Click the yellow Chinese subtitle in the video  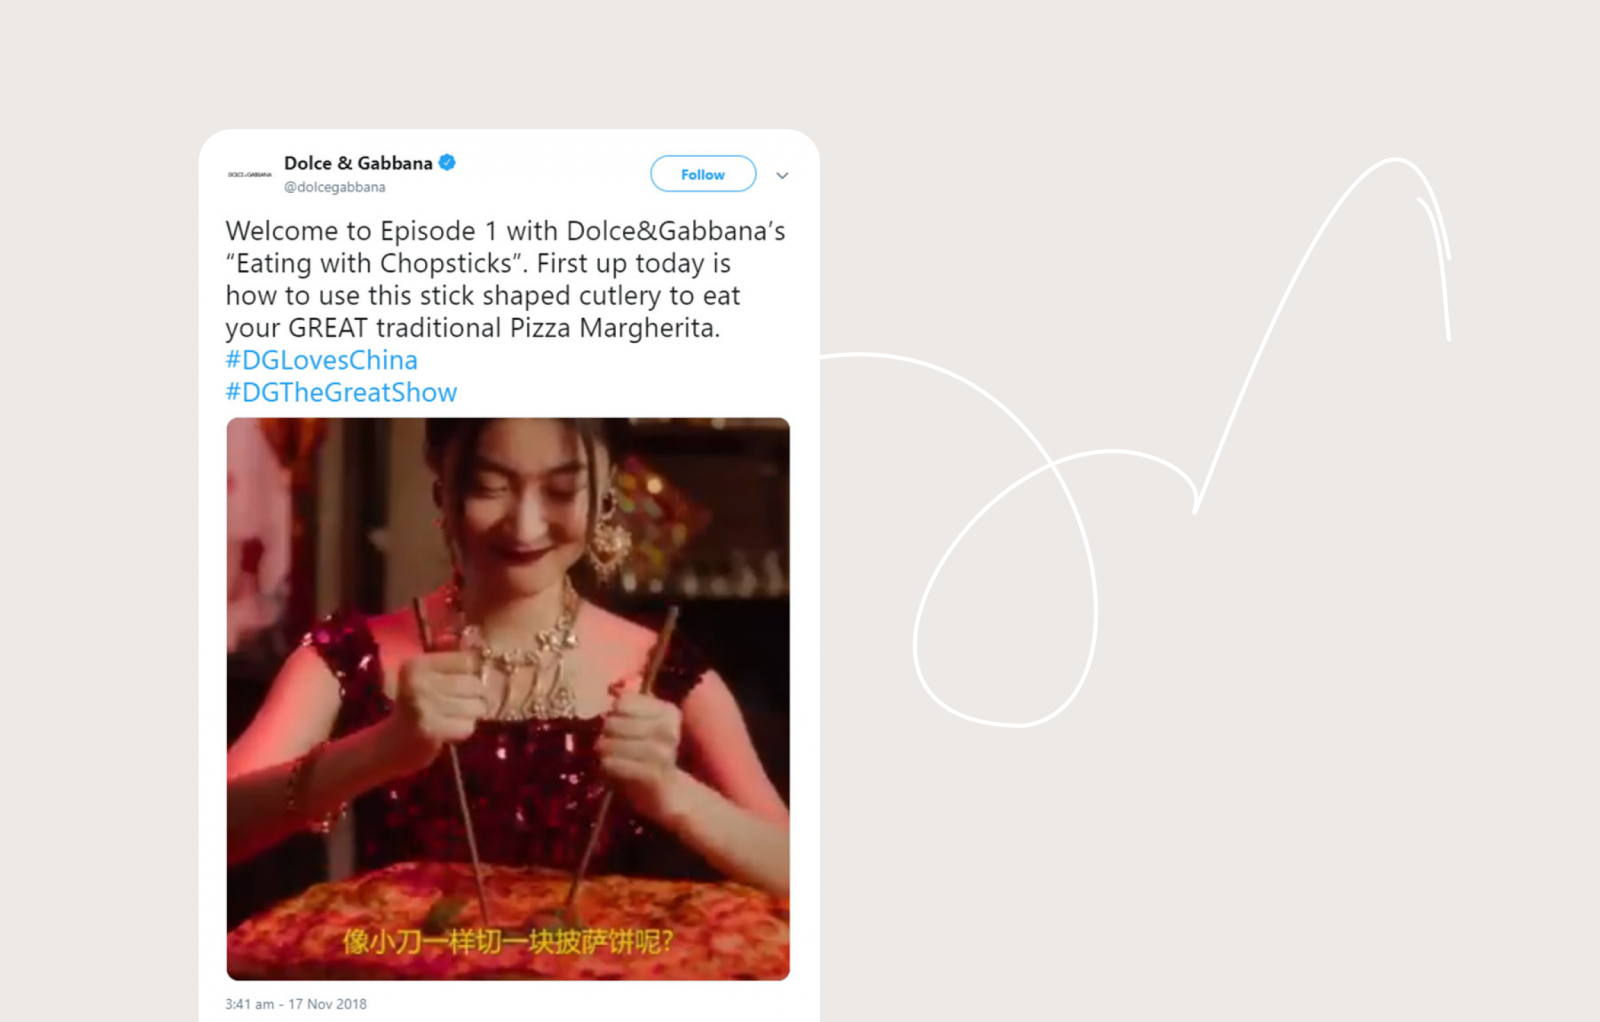(x=508, y=941)
